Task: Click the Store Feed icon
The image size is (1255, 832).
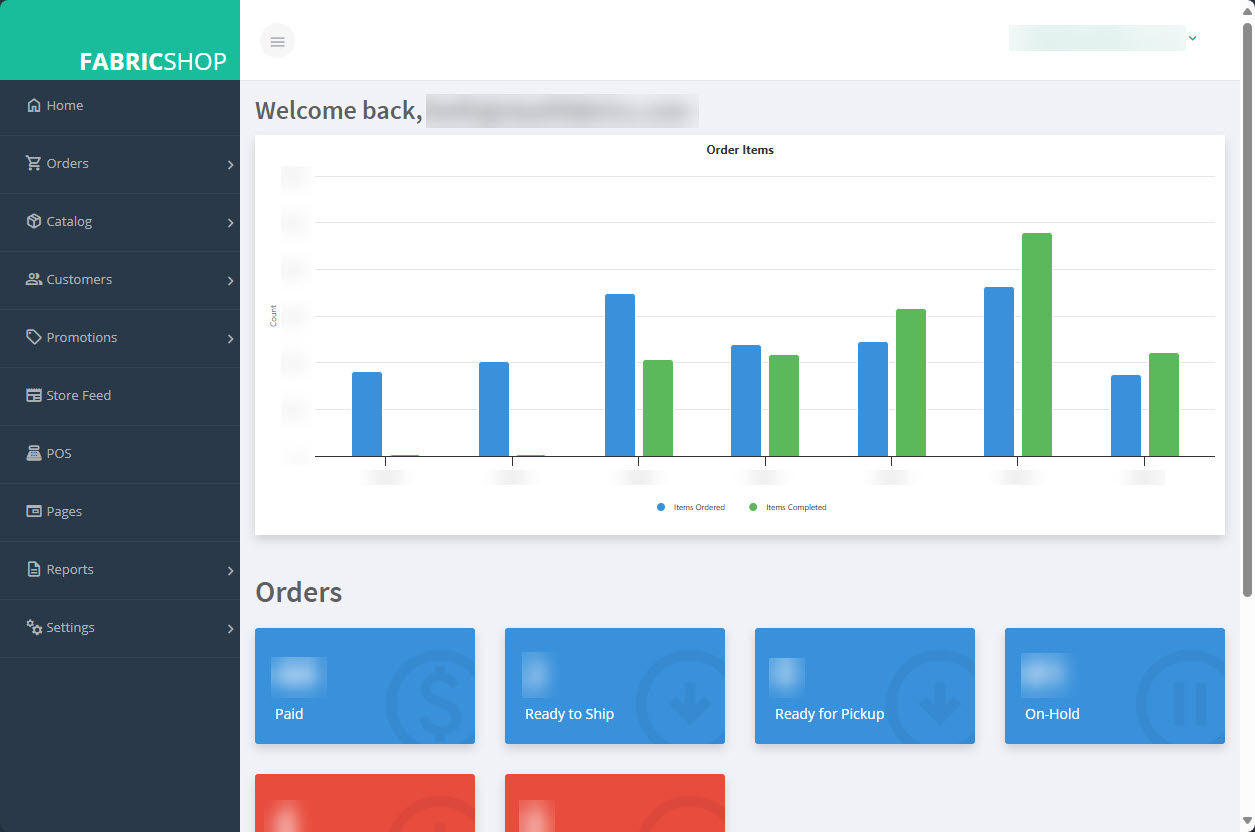Action: click(x=34, y=395)
